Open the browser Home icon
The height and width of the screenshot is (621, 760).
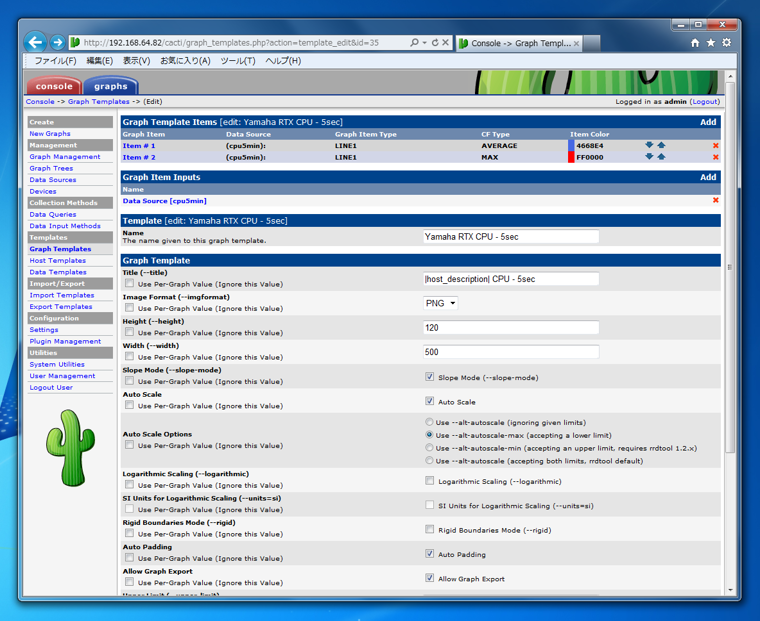695,43
